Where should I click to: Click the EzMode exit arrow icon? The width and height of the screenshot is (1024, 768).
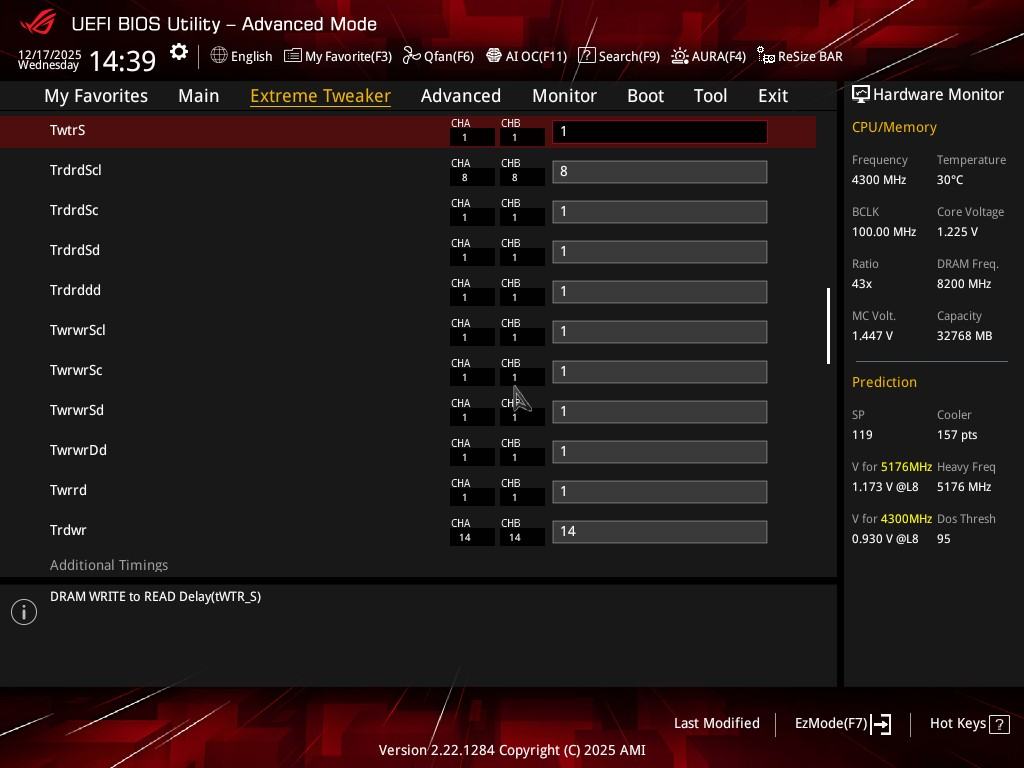881,724
